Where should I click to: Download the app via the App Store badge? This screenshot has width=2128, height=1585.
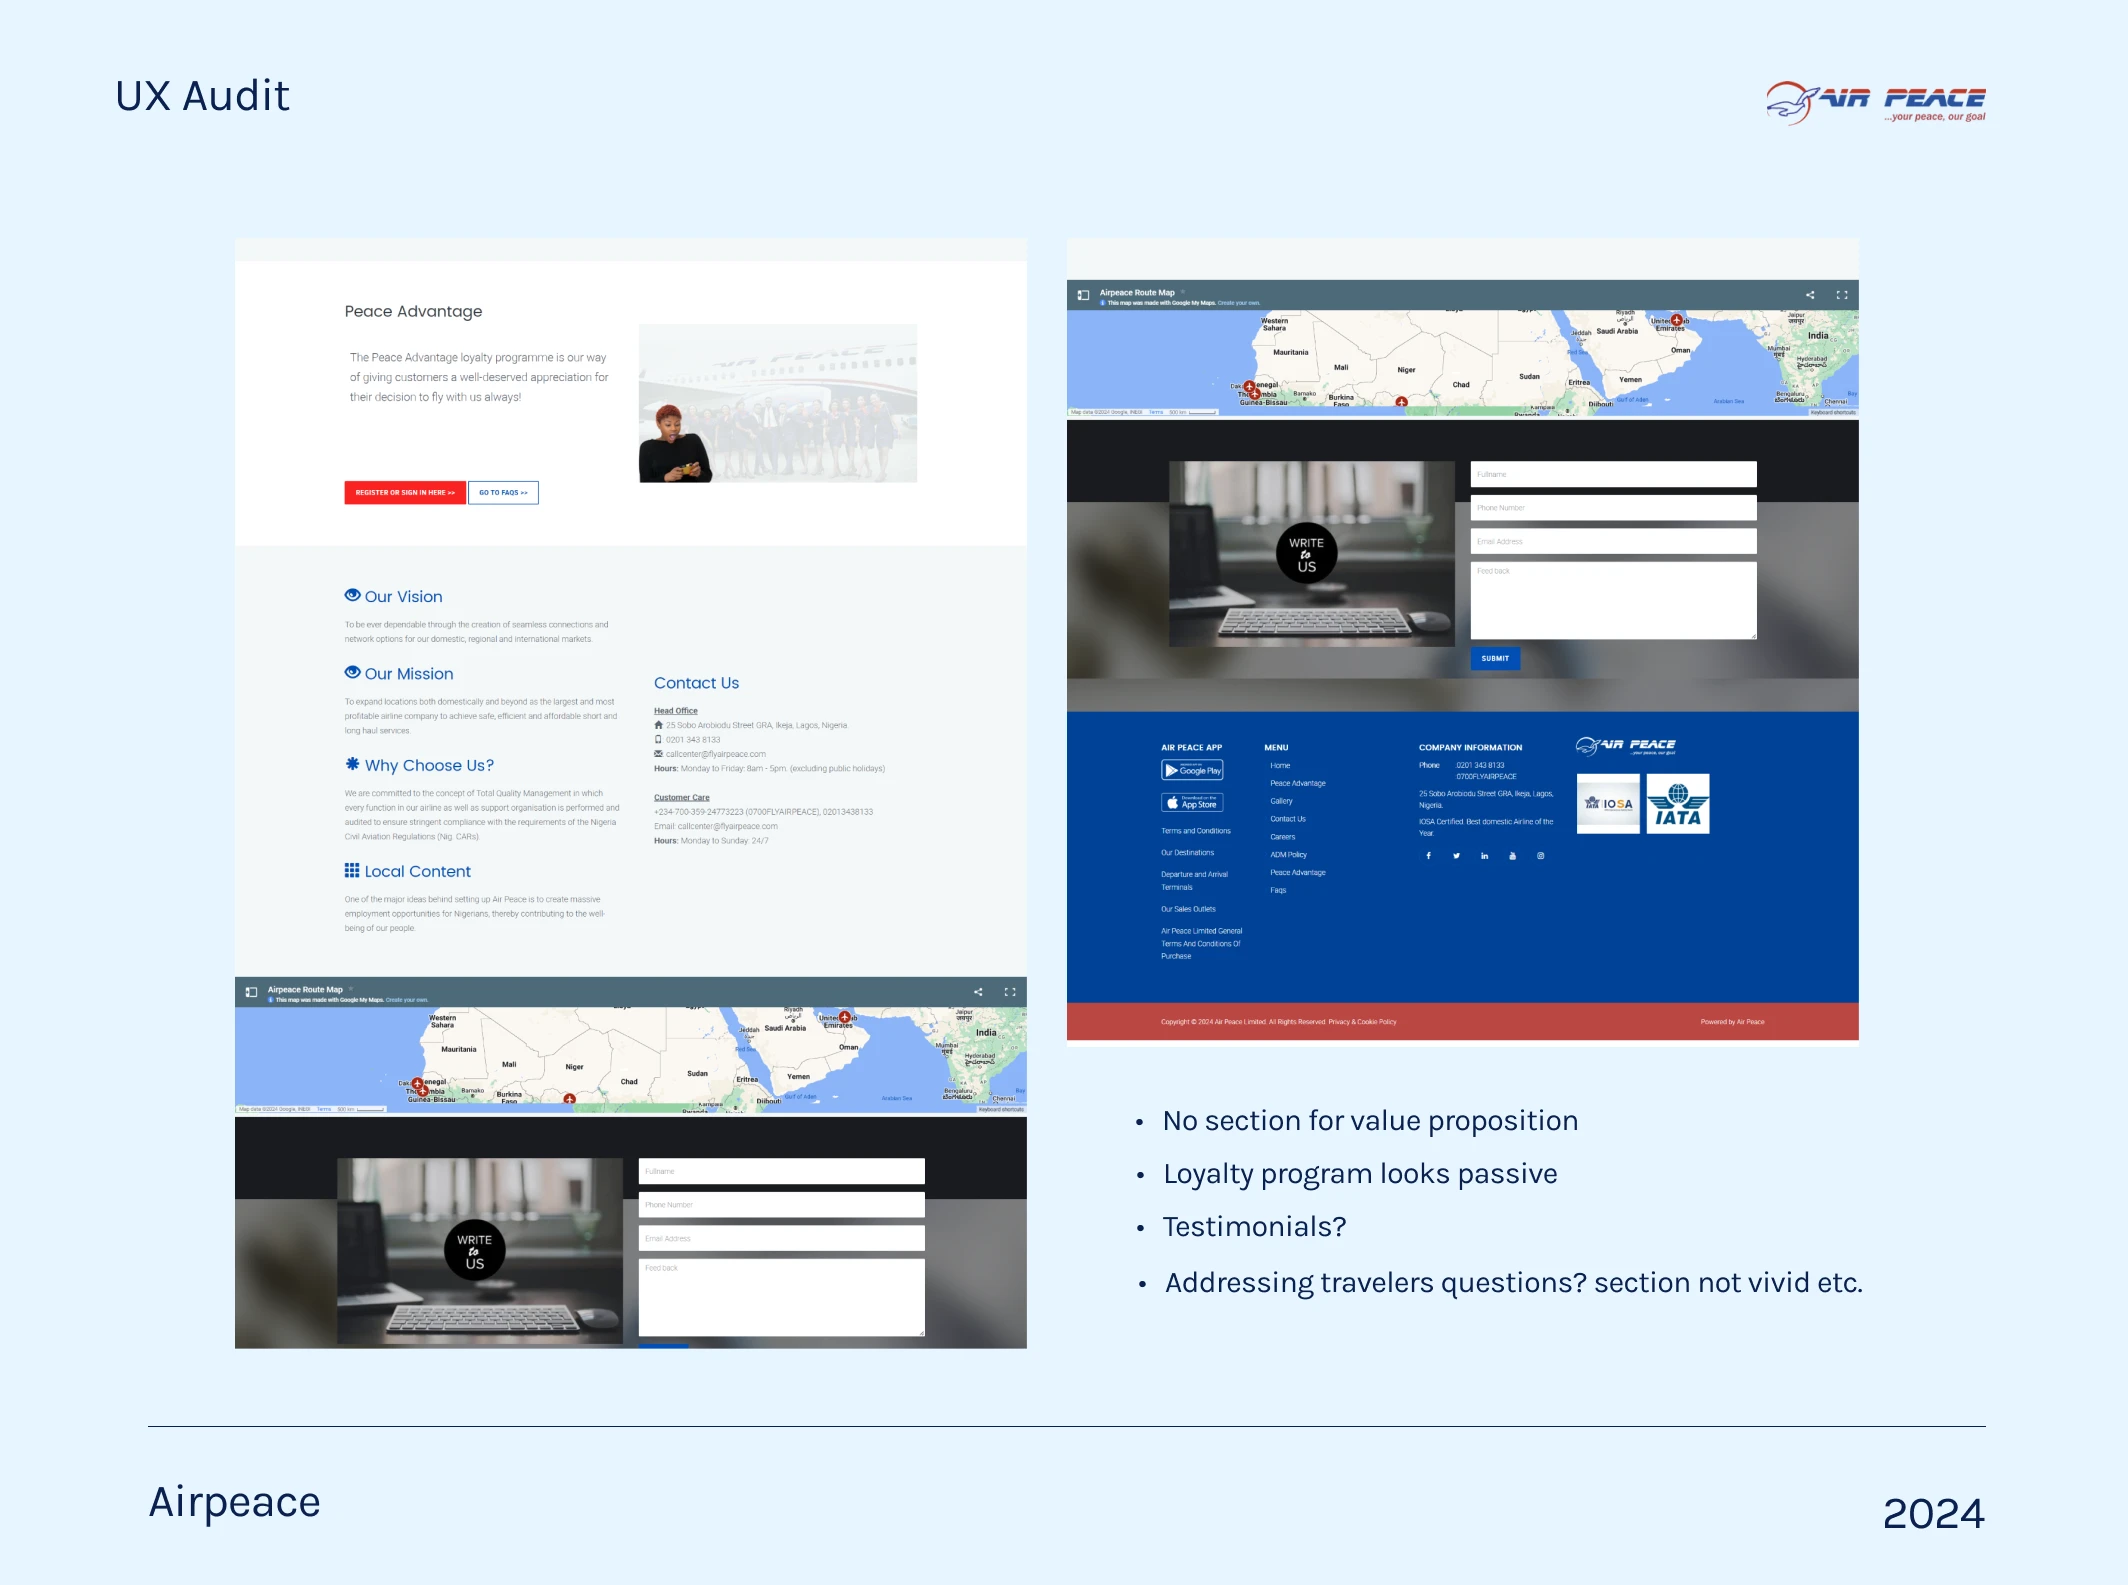click(x=1192, y=802)
